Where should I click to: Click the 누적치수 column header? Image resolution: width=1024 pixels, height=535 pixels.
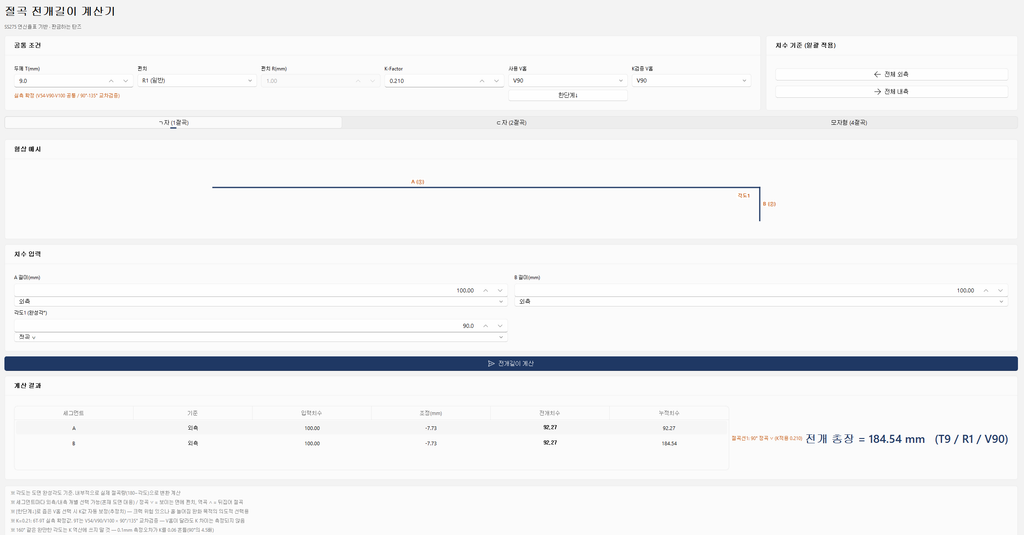click(x=669, y=413)
